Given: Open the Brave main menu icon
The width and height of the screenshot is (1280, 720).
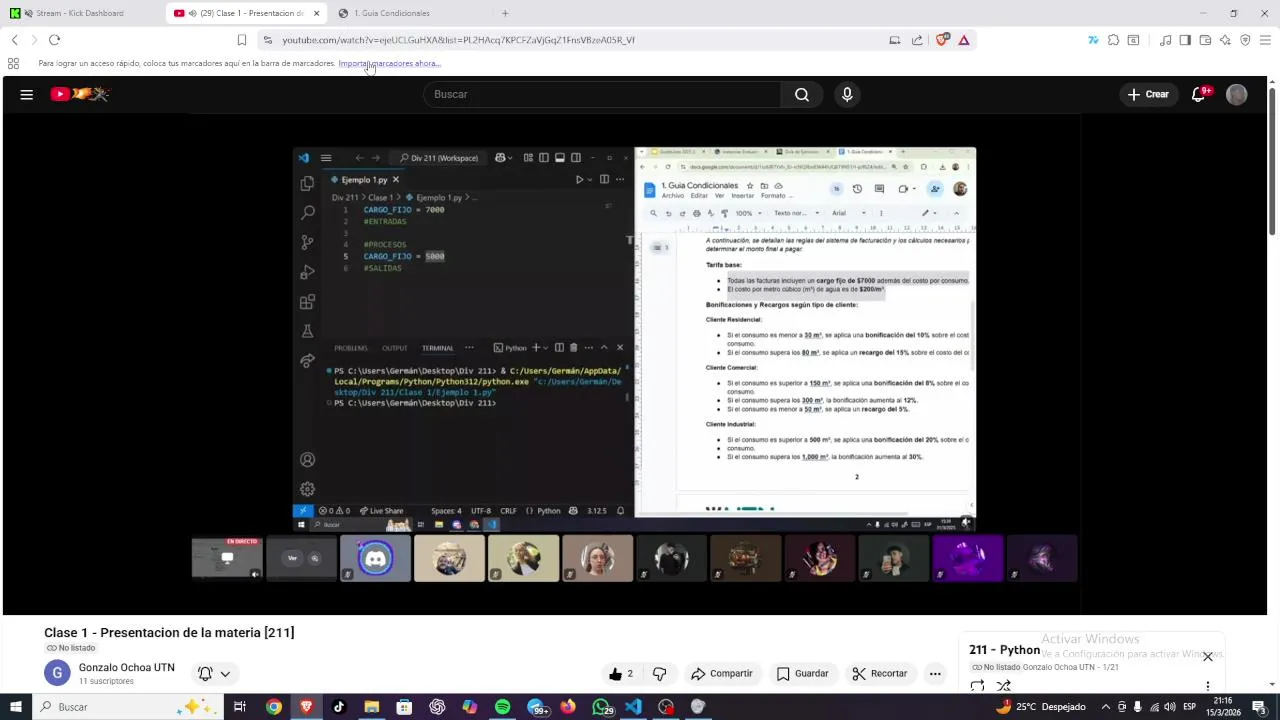Looking at the screenshot, I should point(1265,40).
